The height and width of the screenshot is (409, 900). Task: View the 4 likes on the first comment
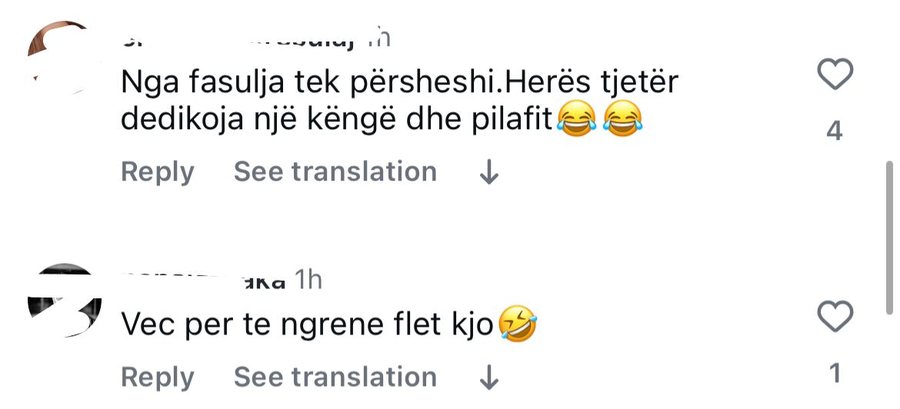coord(835,130)
